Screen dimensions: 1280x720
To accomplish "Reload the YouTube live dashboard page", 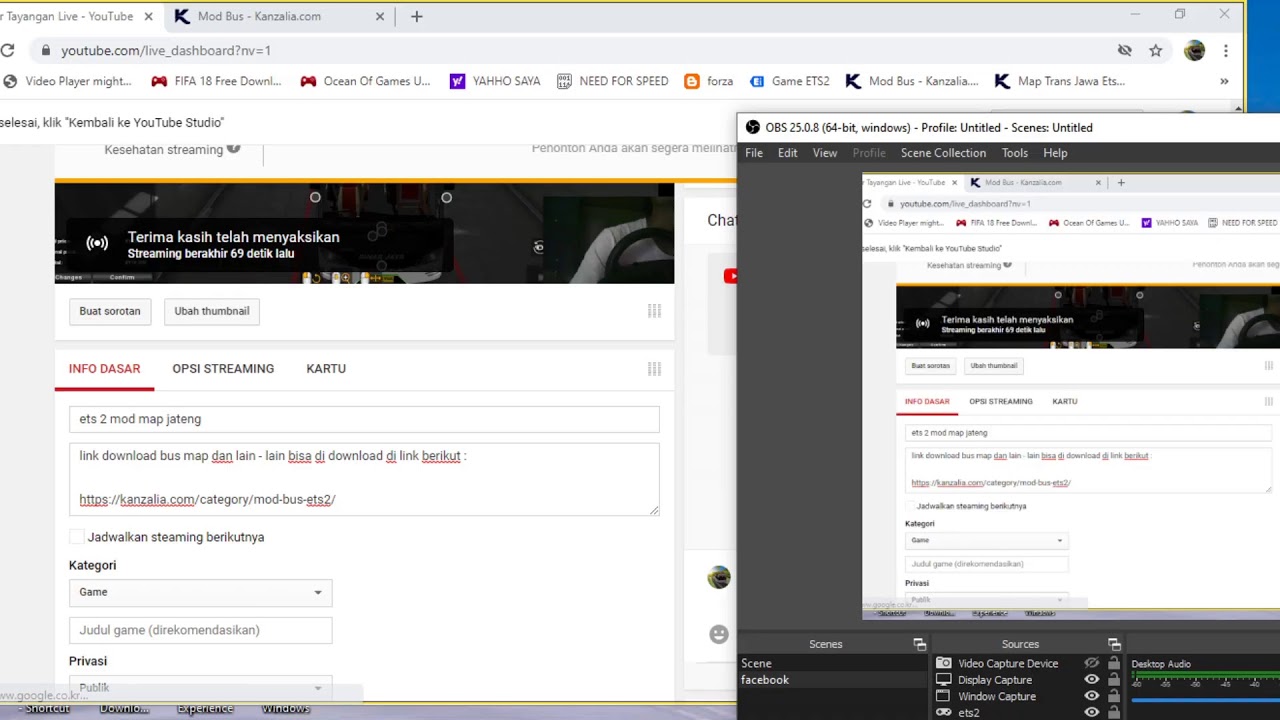I will coord(8,50).
